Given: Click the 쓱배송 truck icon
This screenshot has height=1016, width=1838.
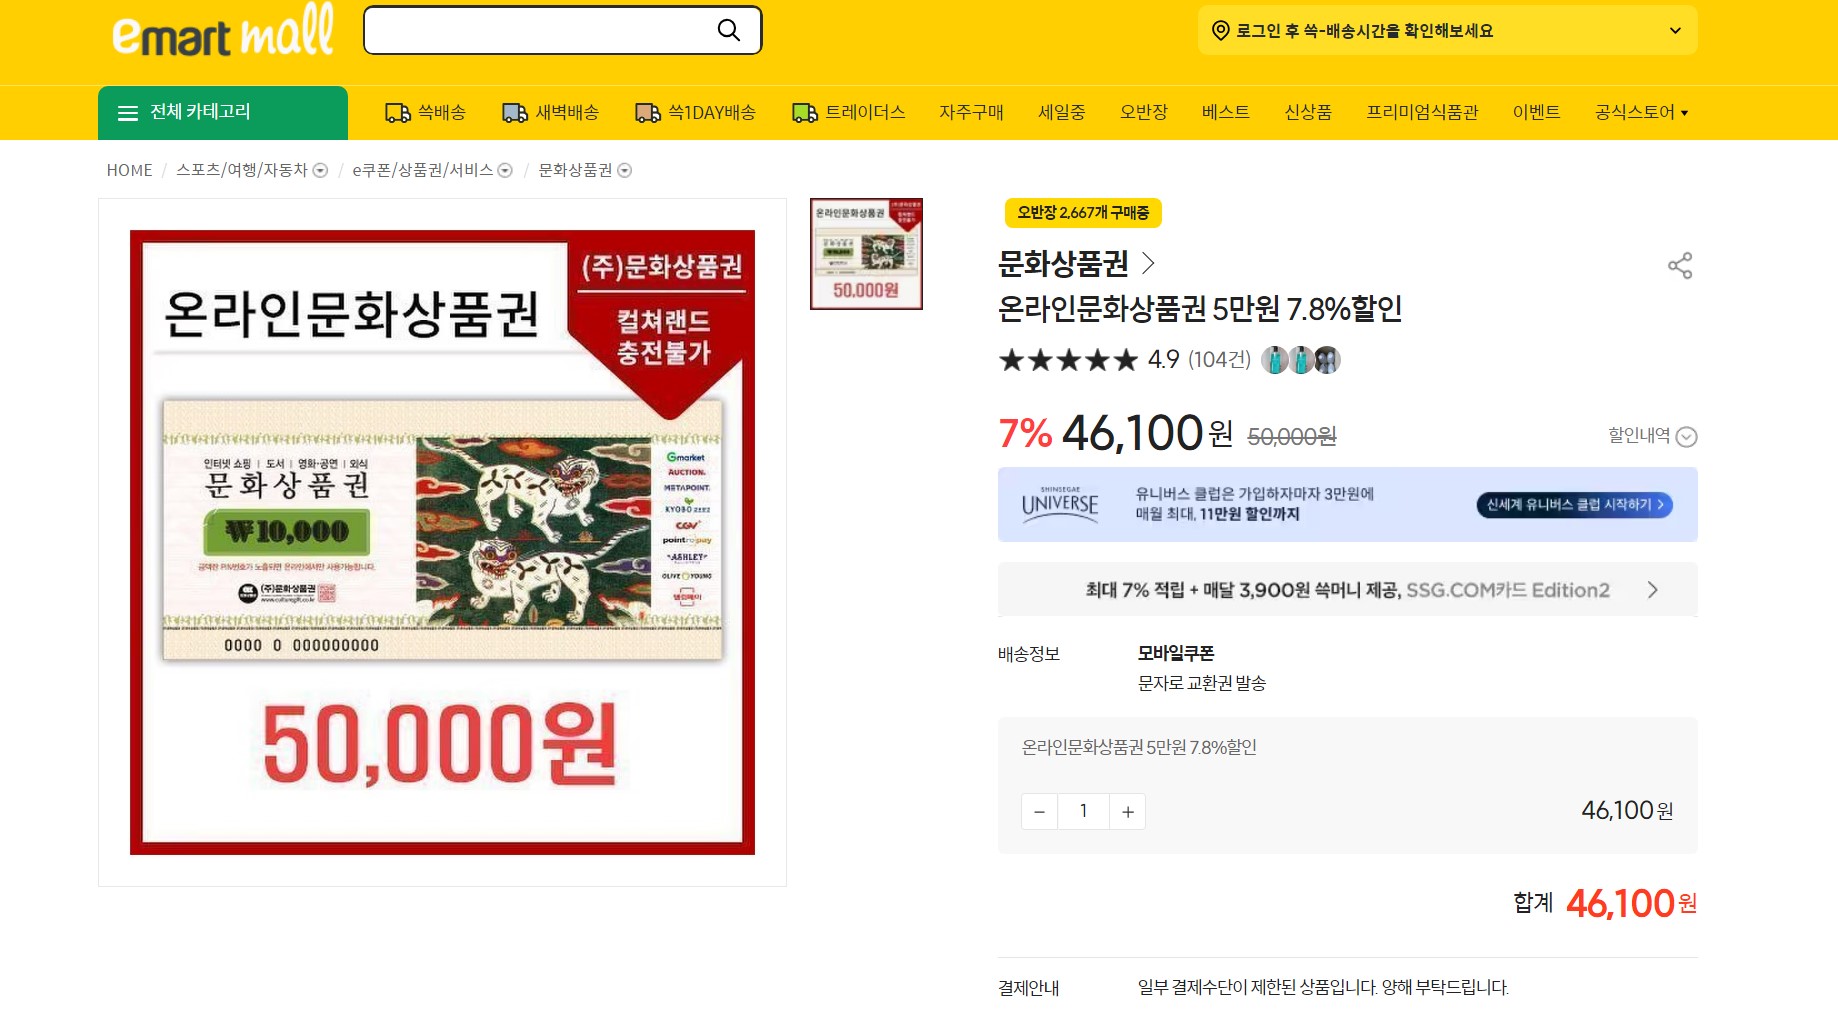Looking at the screenshot, I should pyautogui.click(x=398, y=113).
